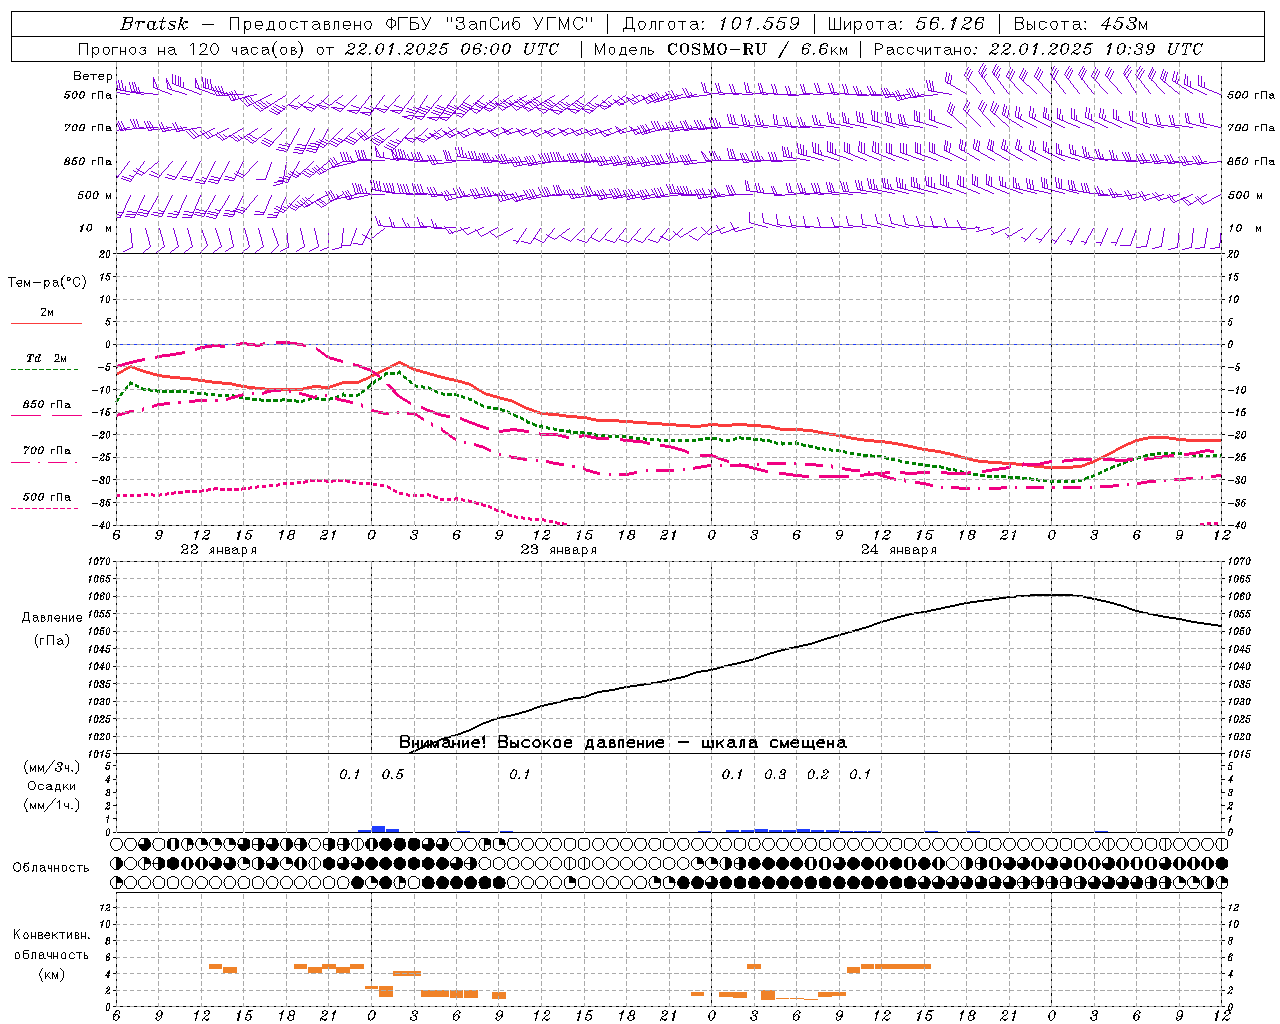Screen dimensions: 1280x1024
Task: Click the Рассчитано: 22.01.2025 10:39 UTC text
Action: tap(1038, 49)
